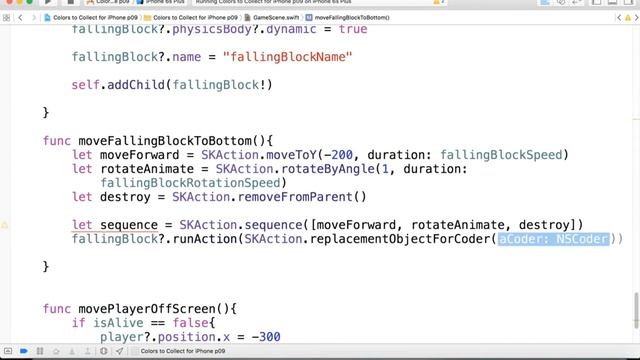Jump to the previous issue arrow
This screenshot has height=360, width=640.
coord(619,18)
